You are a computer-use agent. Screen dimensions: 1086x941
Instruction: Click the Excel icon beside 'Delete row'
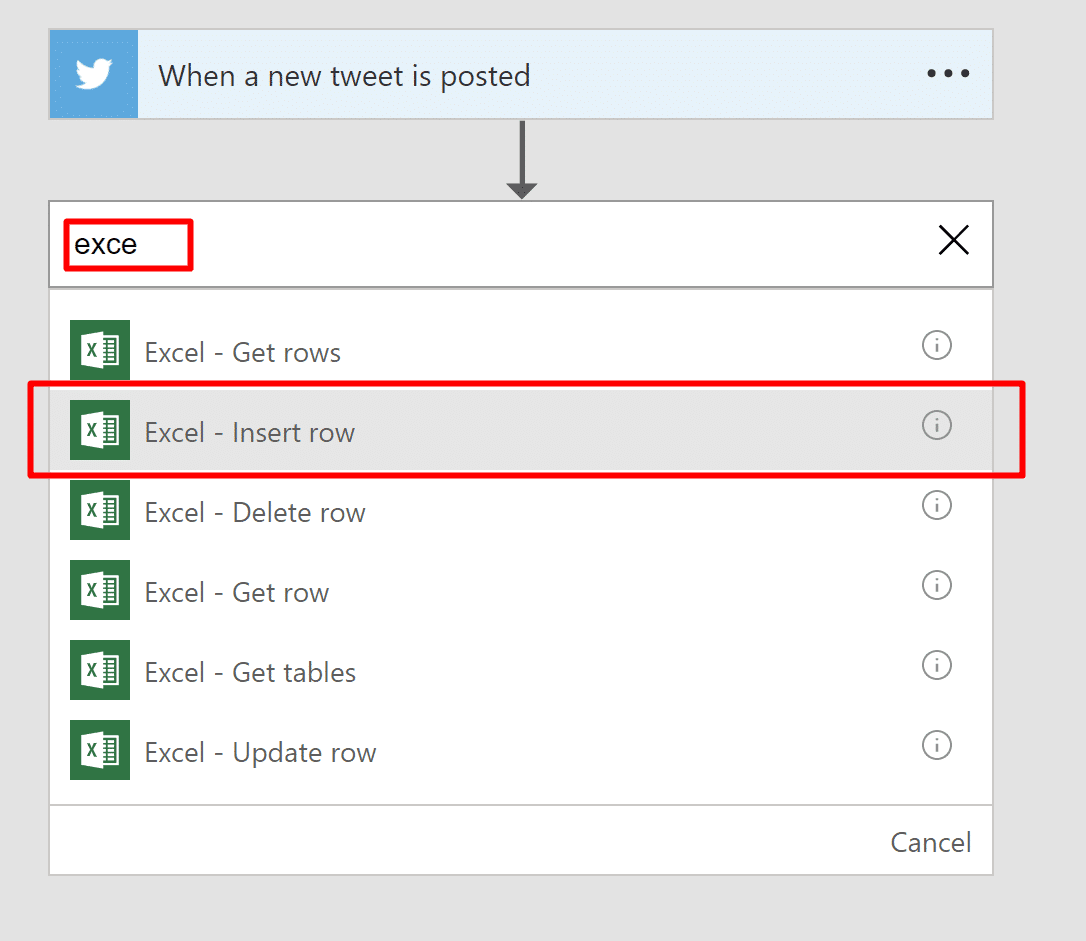(100, 510)
